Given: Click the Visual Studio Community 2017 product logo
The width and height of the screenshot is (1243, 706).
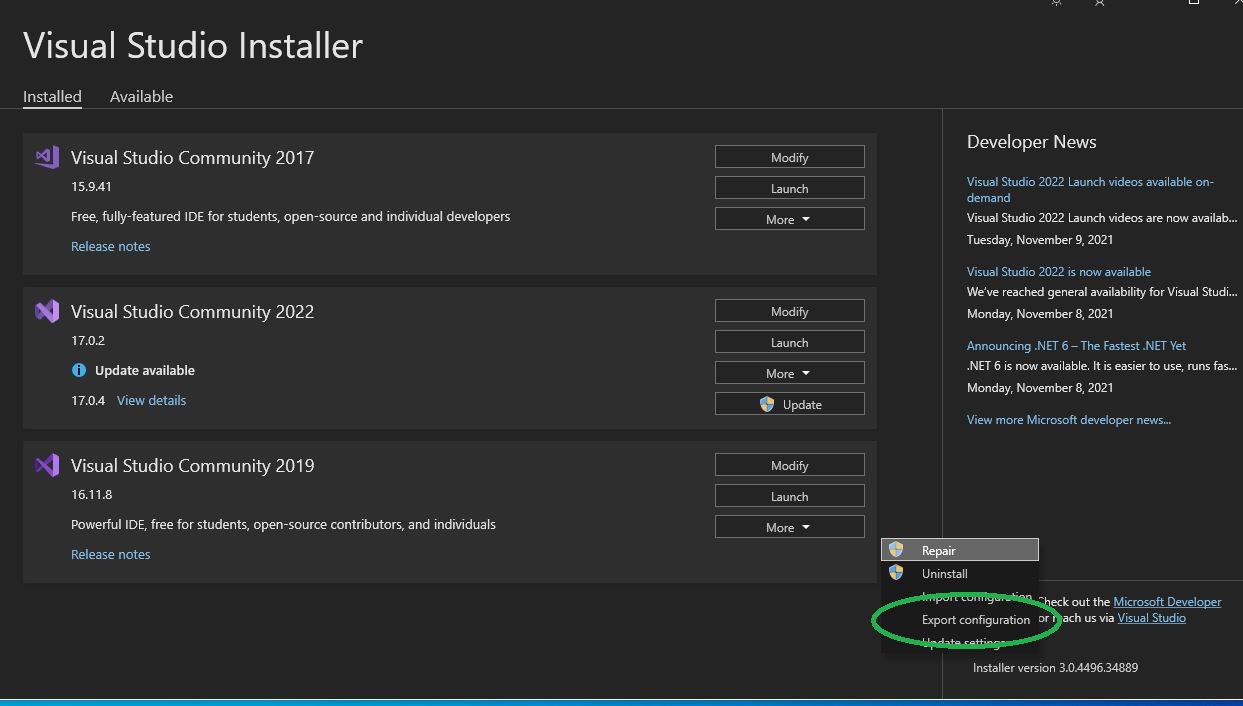Looking at the screenshot, I should pos(46,157).
